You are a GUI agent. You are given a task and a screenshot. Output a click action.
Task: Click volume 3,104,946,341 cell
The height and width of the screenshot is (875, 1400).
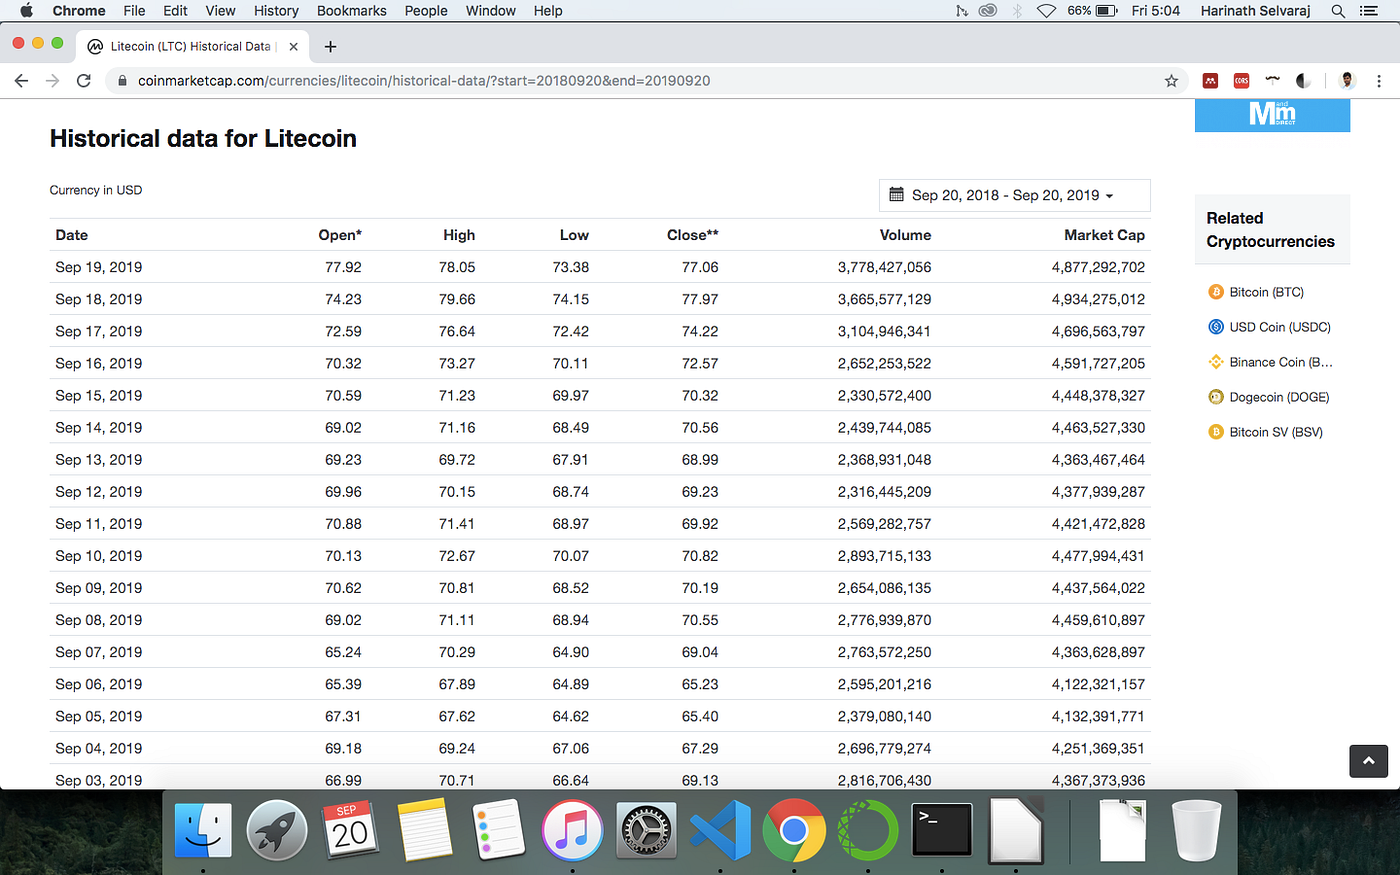click(884, 331)
